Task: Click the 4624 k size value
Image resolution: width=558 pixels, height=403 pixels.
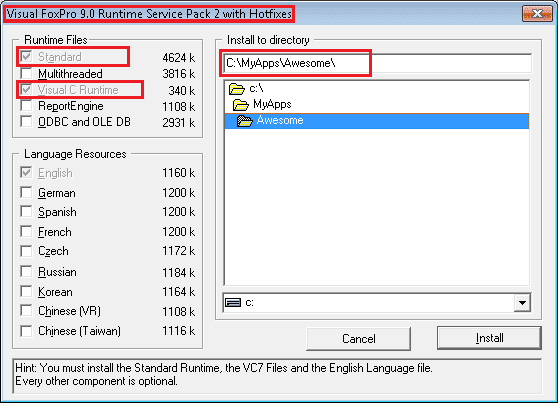Action: 179,57
